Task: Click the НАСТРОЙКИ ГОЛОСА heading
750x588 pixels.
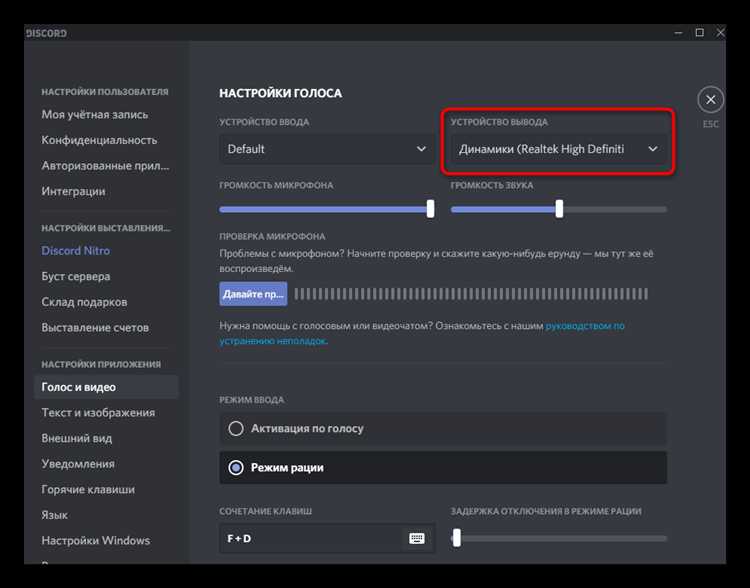Action: pyautogui.click(x=280, y=93)
